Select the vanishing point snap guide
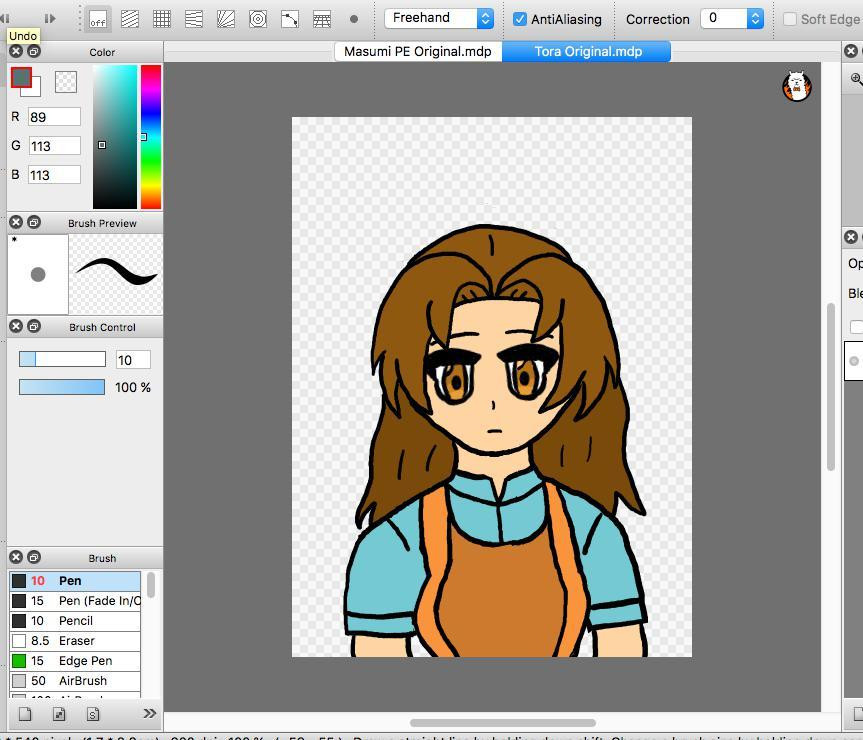 (194, 20)
